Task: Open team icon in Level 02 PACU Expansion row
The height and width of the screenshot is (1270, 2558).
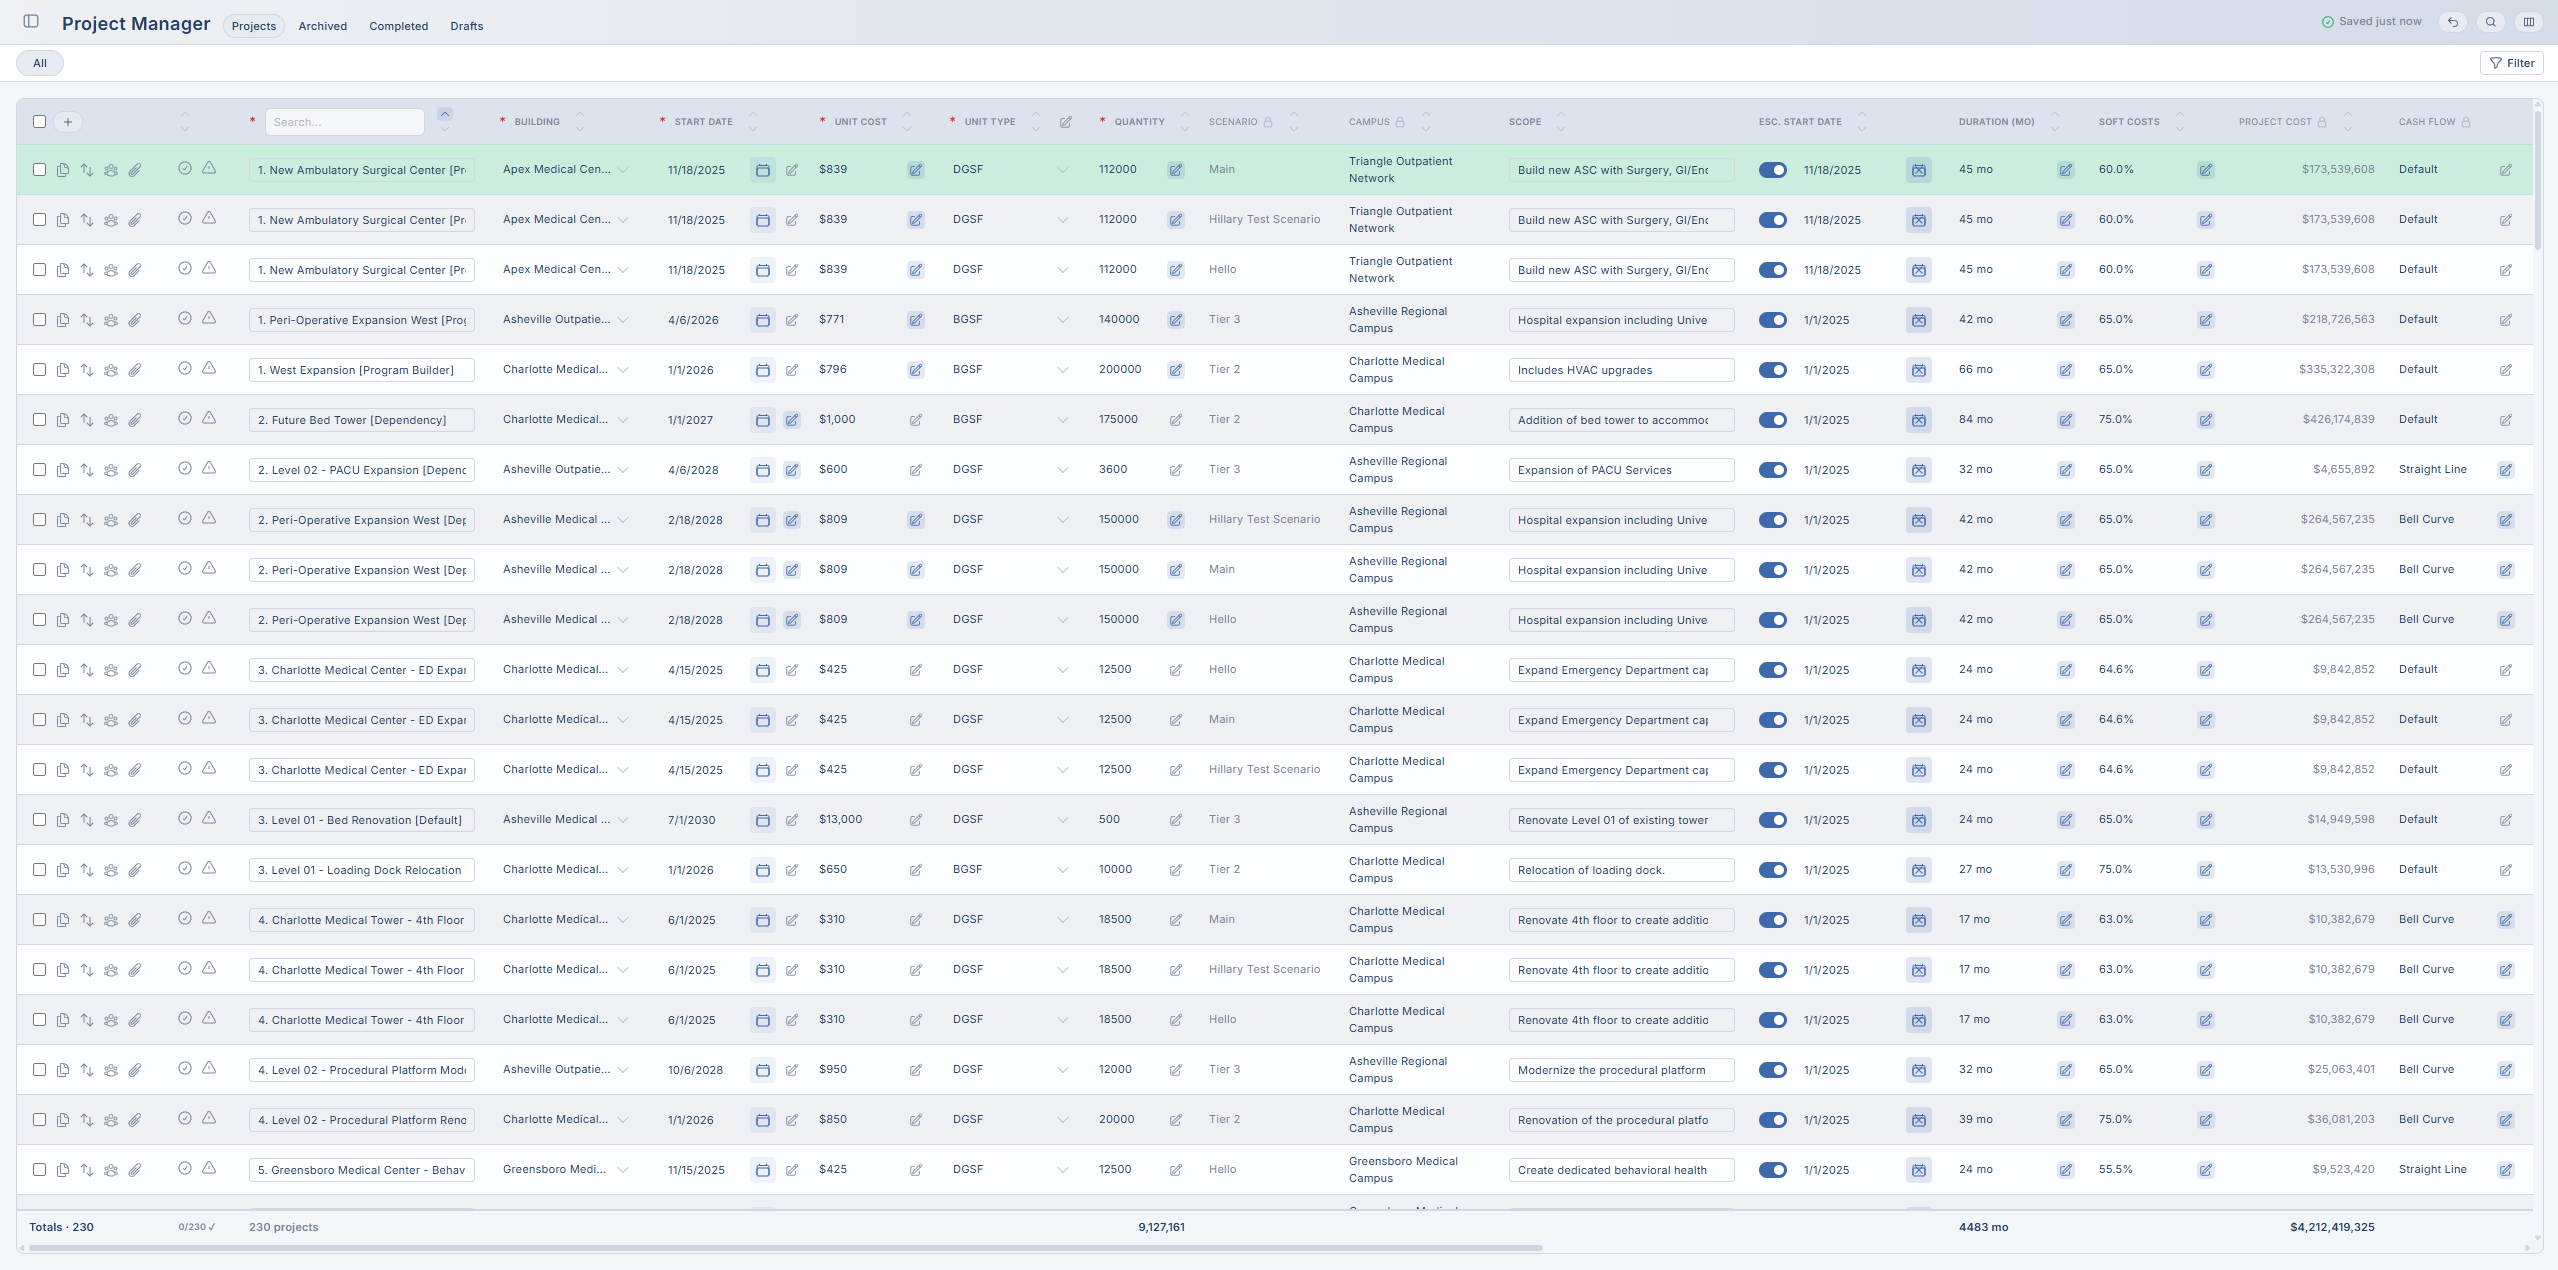Action: point(111,470)
